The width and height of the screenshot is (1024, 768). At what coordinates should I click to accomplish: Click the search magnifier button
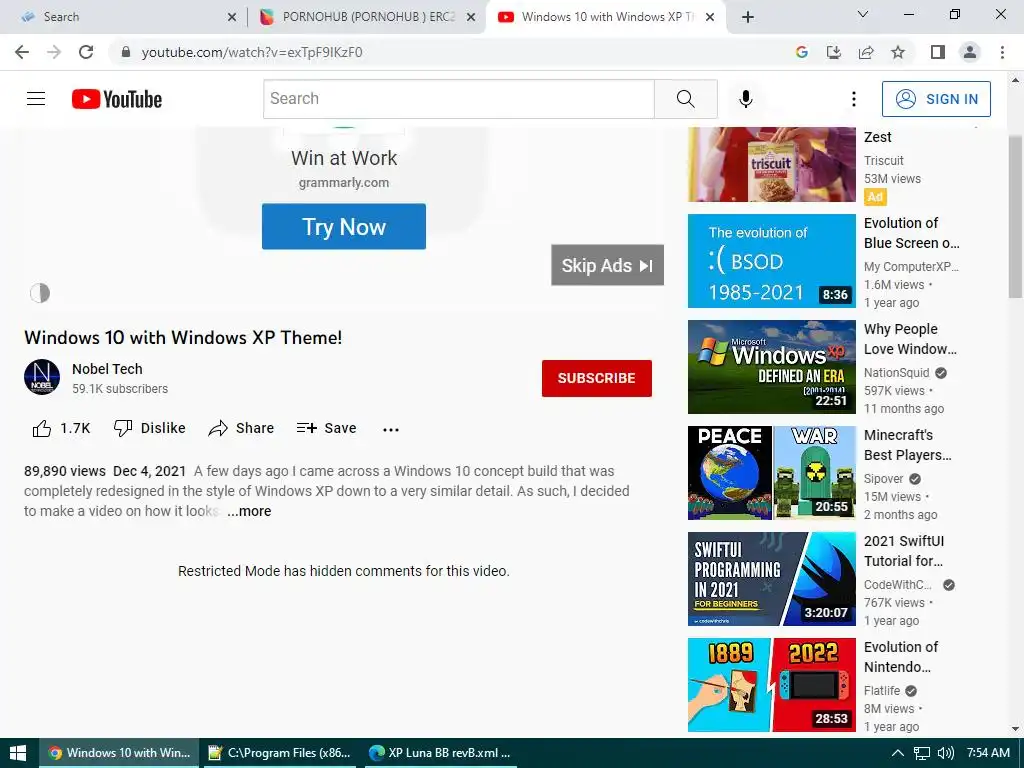tap(686, 99)
